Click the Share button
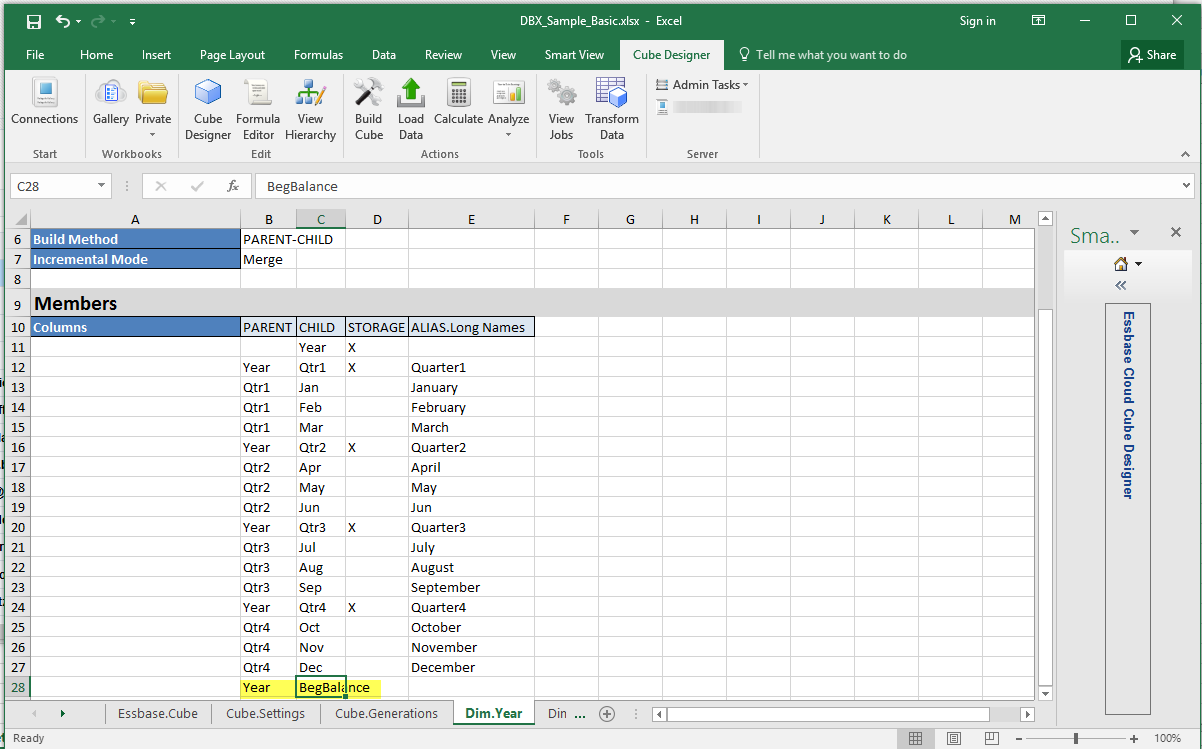1202x749 pixels. (1151, 55)
